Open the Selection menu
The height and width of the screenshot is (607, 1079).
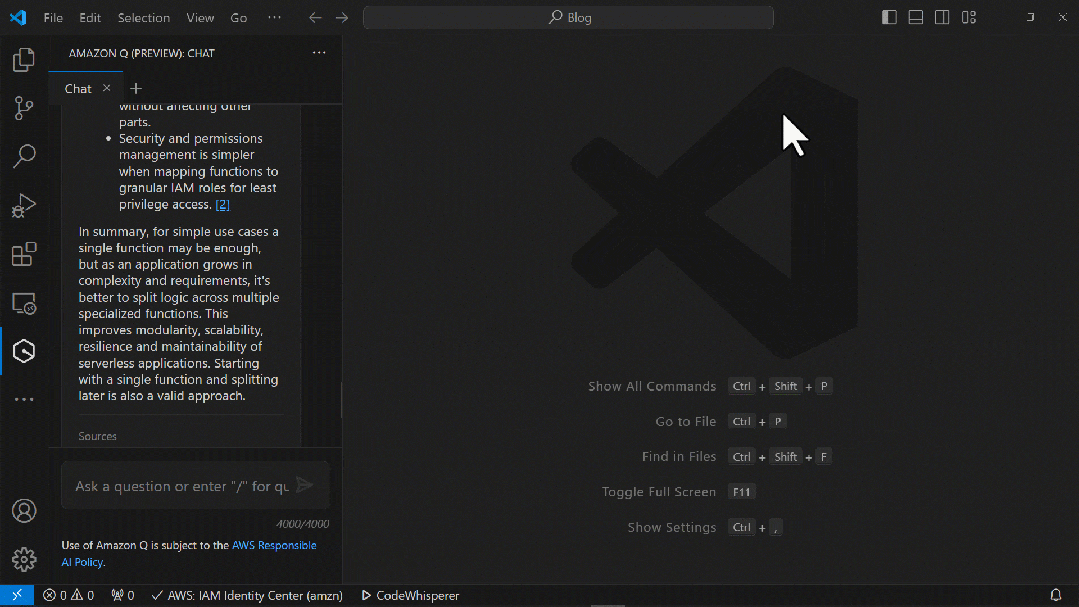pyautogui.click(x=144, y=17)
